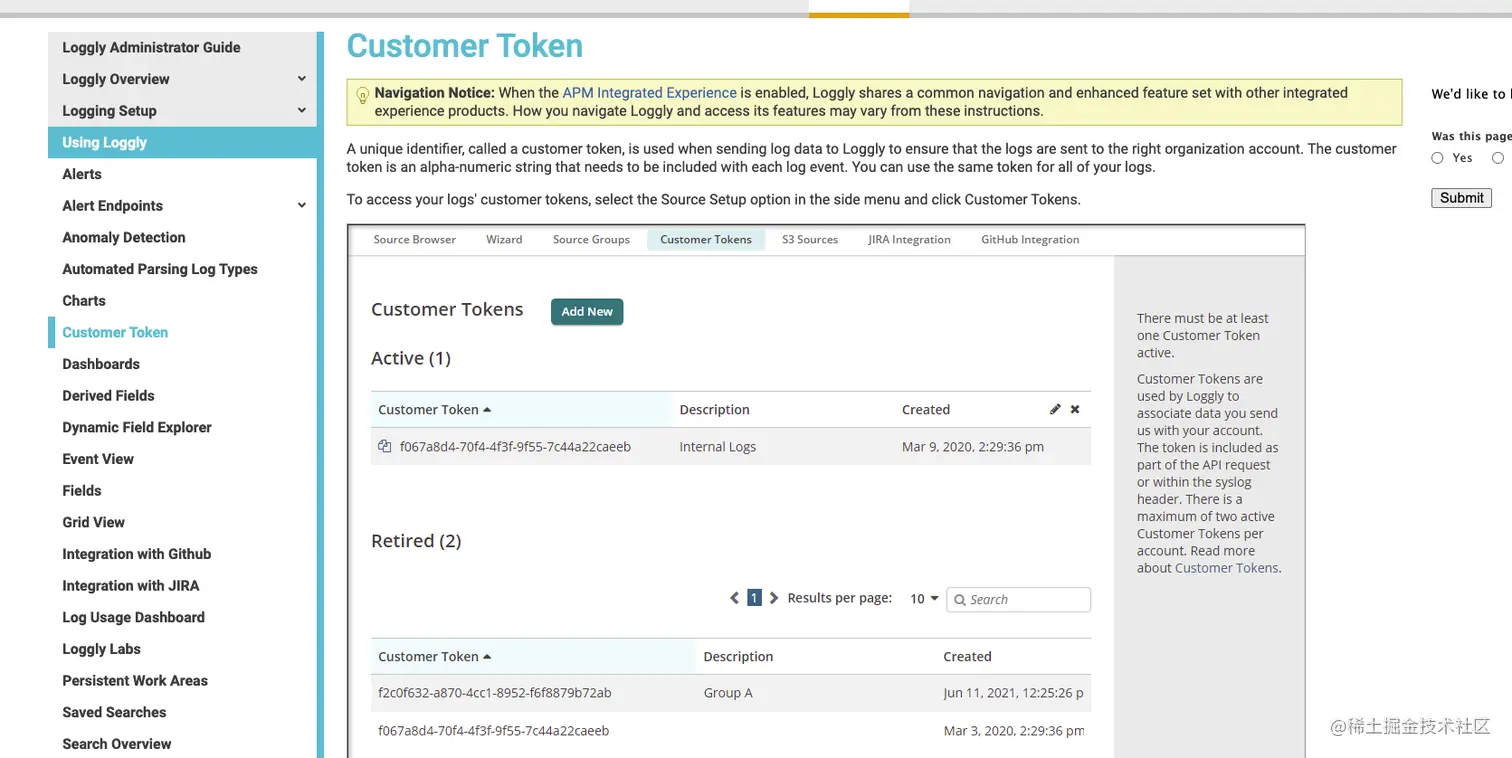Click Description header in the Retired table
The image size is (1512, 758).
(738, 656)
